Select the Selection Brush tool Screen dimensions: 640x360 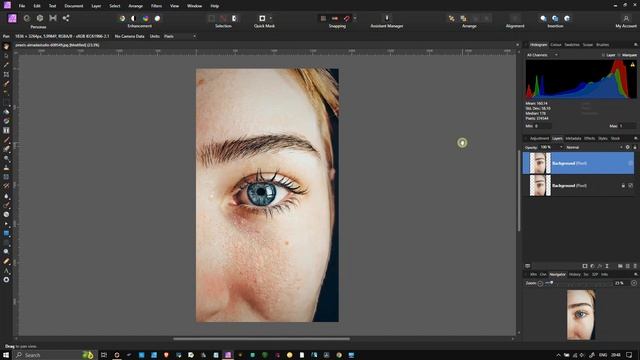pos(6,84)
